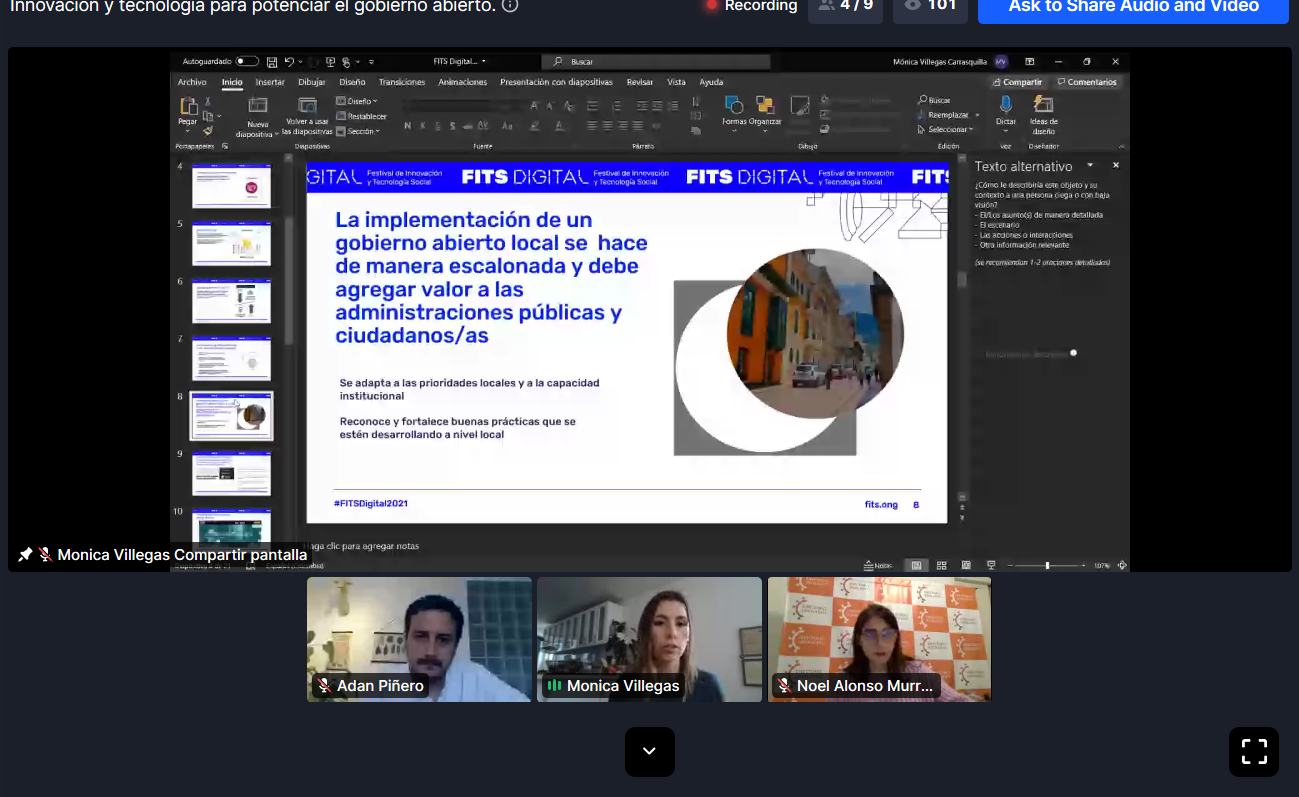
Task: Click the Dictar microphone icon
Action: (x=1005, y=105)
